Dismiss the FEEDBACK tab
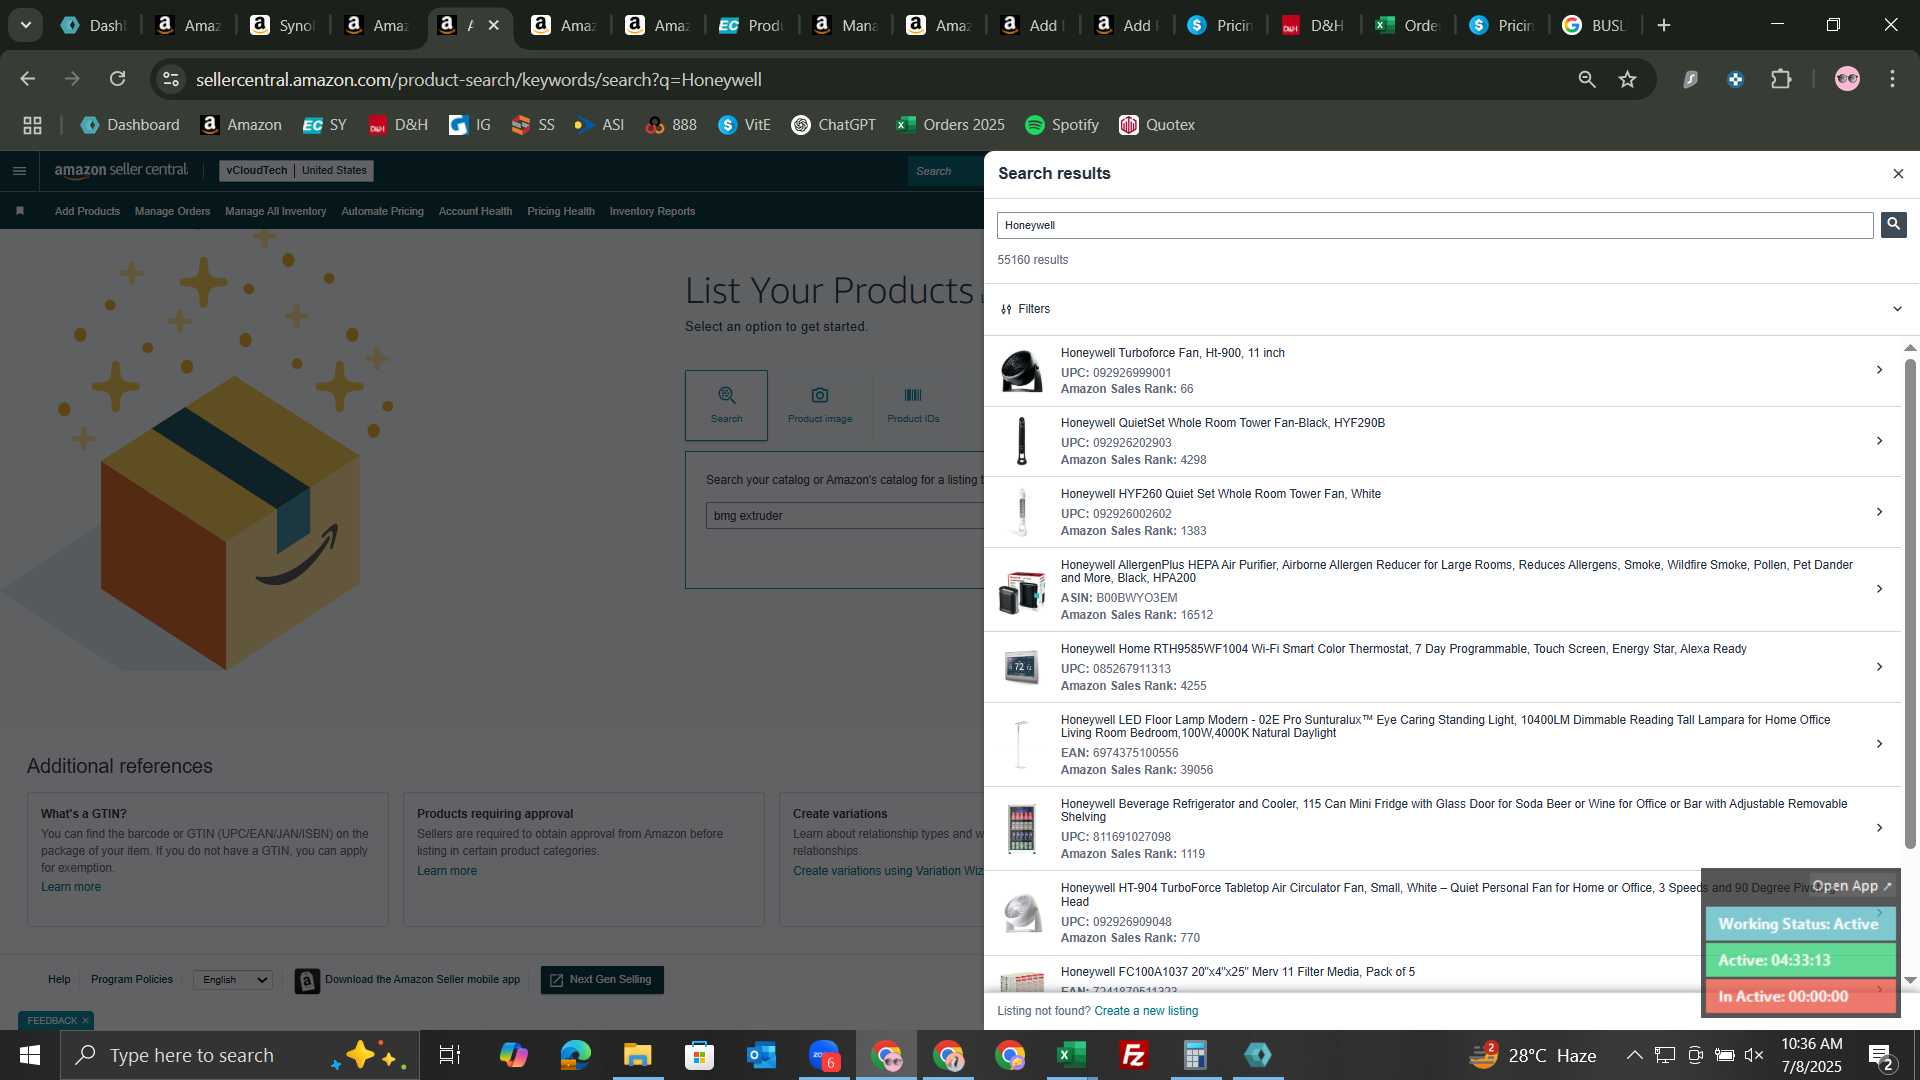 [x=85, y=1021]
